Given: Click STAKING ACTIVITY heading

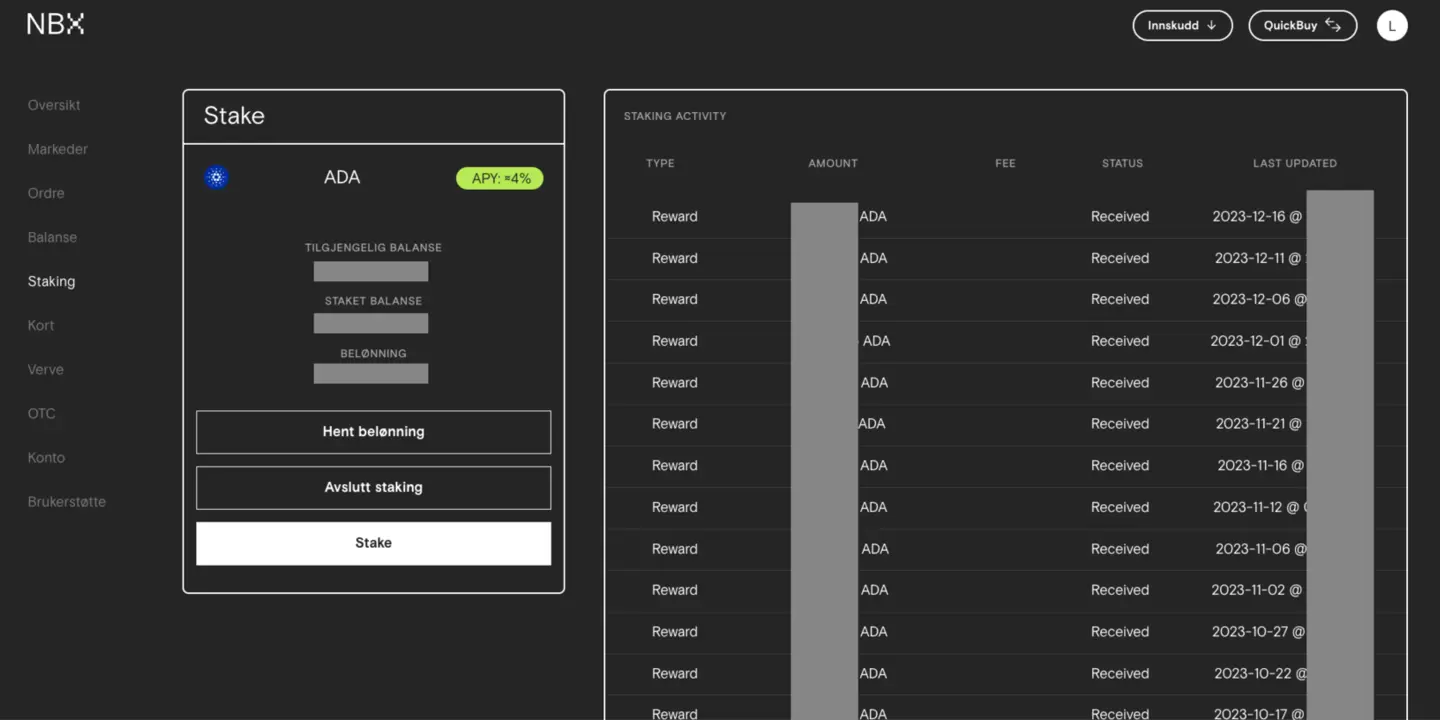Looking at the screenshot, I should pos(675,116).
